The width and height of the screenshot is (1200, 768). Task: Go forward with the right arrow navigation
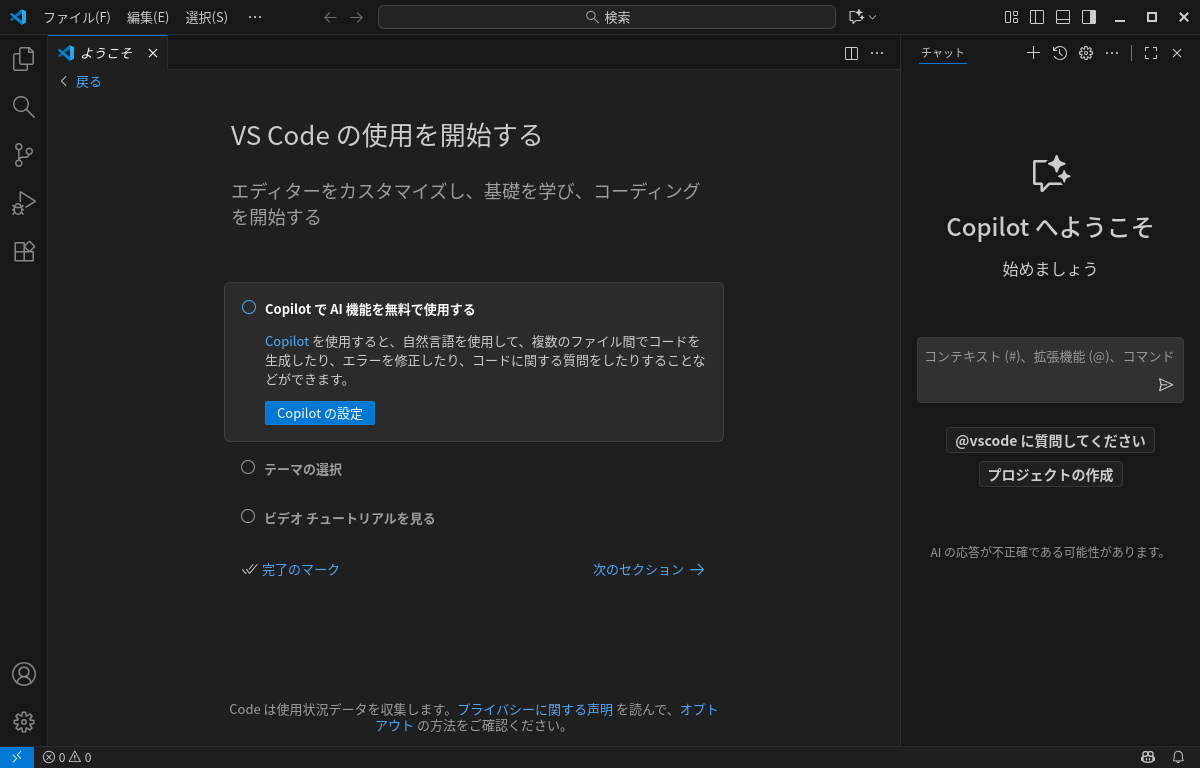(x=357, y=17)
